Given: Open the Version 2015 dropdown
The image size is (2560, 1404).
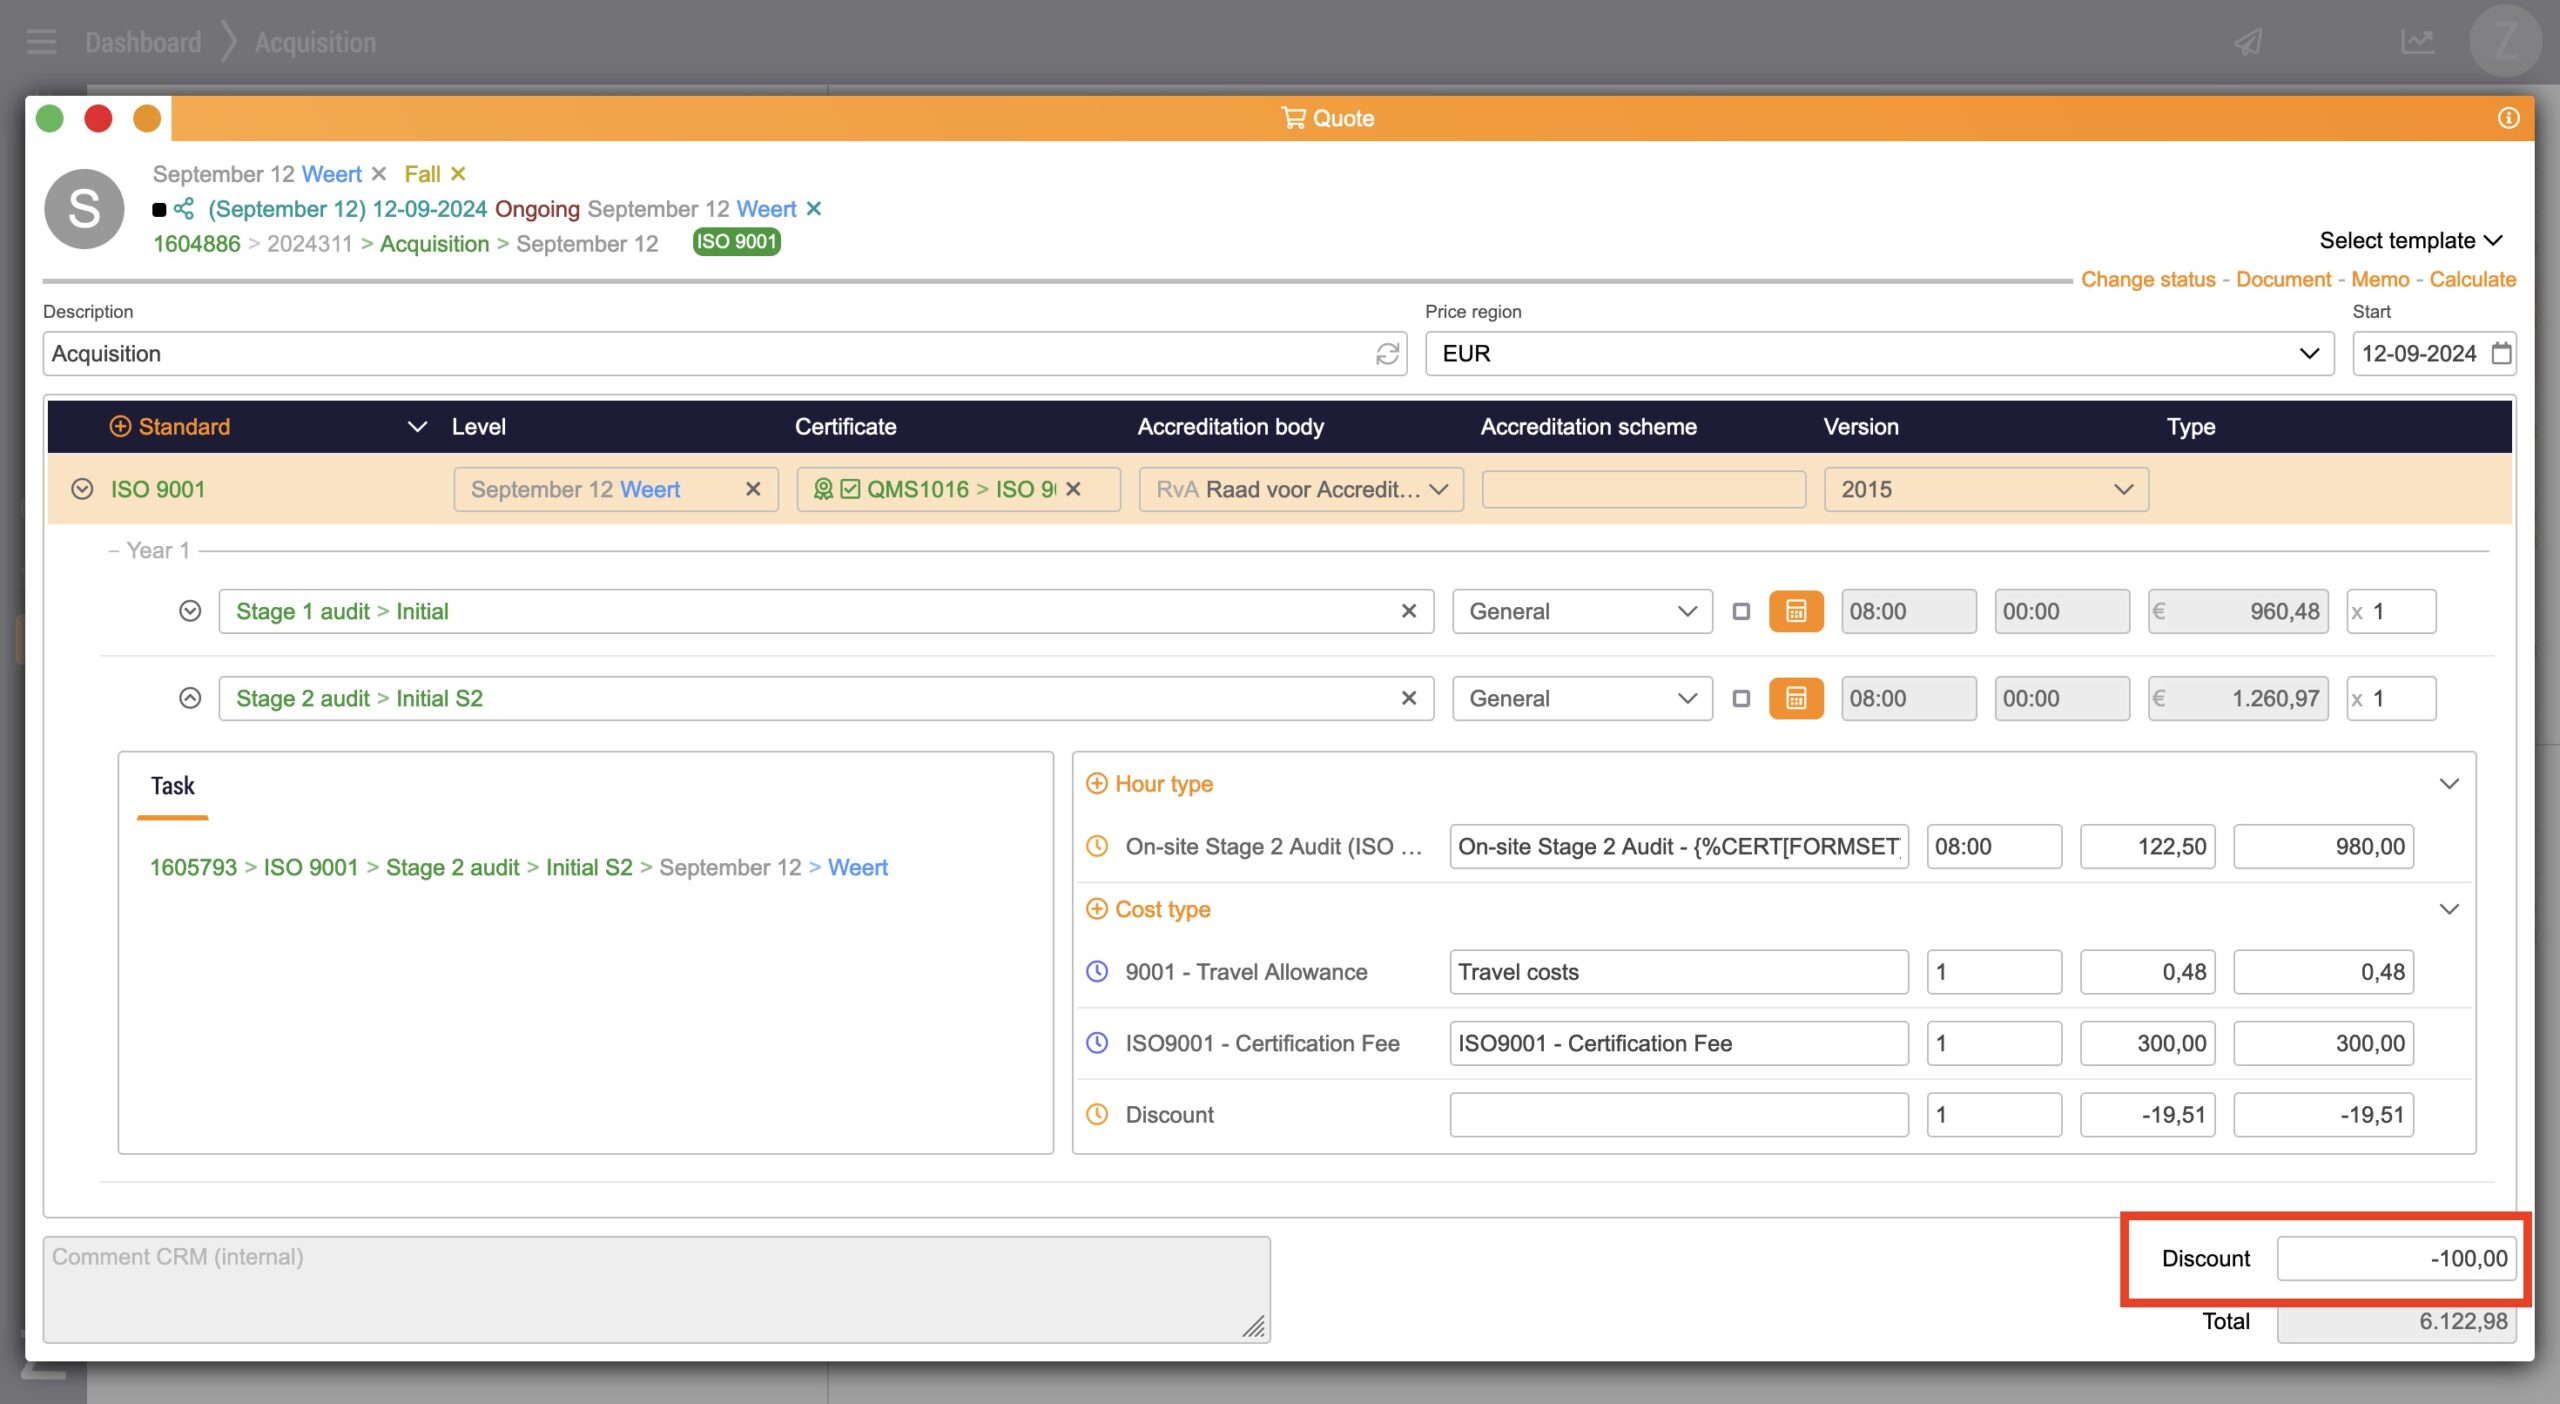Looking at the screenshot, I should coord(1985,489).
